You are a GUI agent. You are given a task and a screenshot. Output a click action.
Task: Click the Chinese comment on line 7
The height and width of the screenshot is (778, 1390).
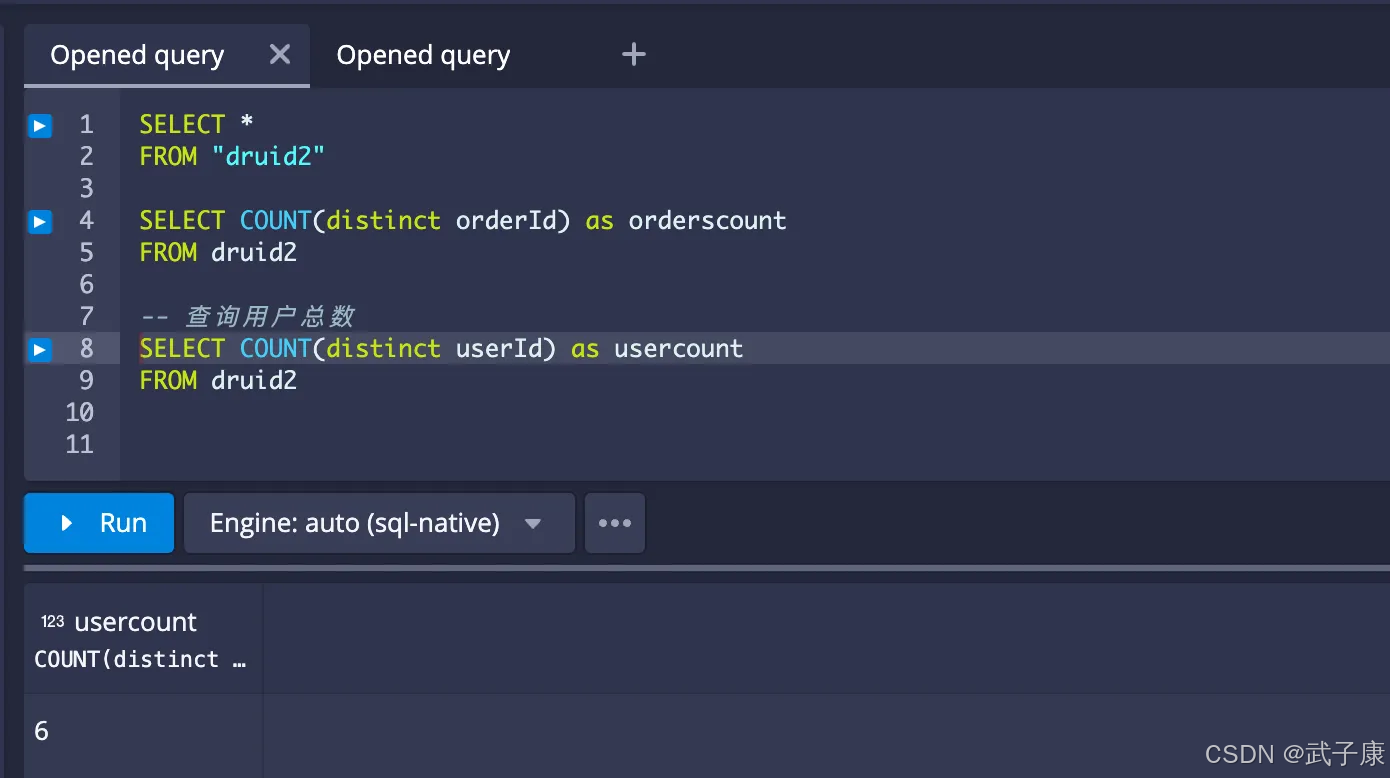coord(269,317)
